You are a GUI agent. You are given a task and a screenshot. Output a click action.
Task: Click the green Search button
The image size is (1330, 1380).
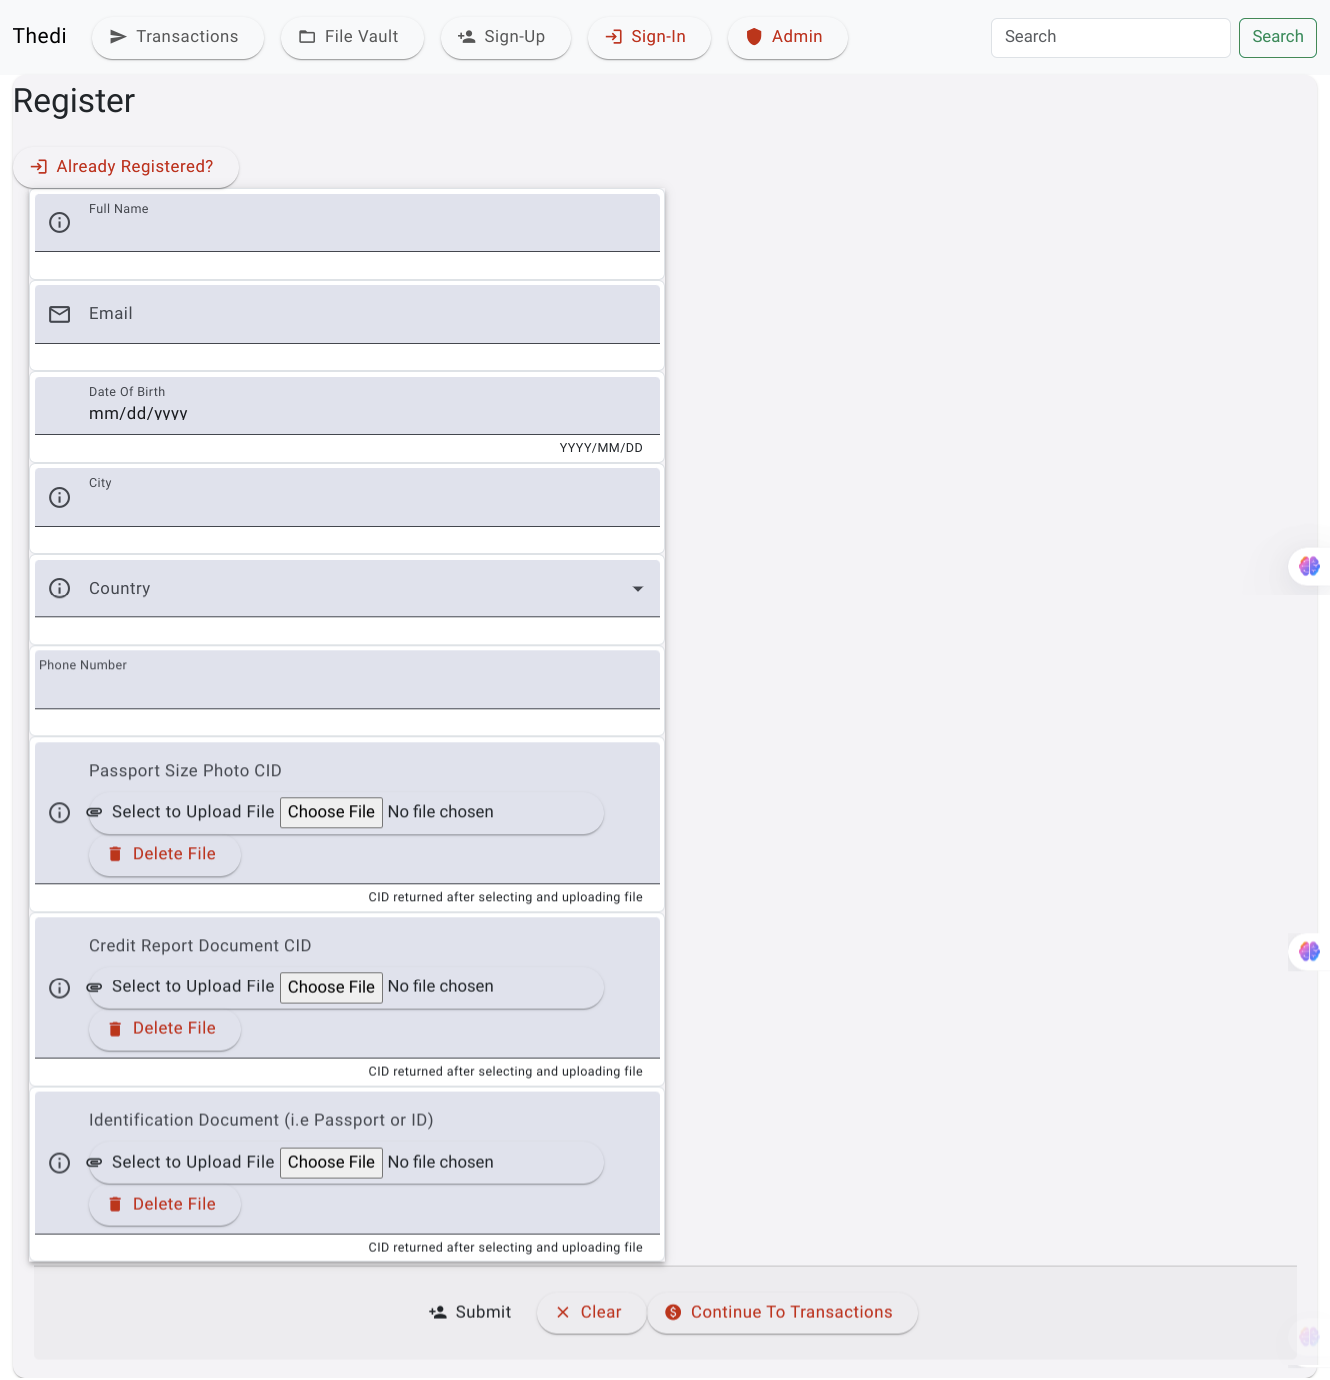pos(1278,37)
